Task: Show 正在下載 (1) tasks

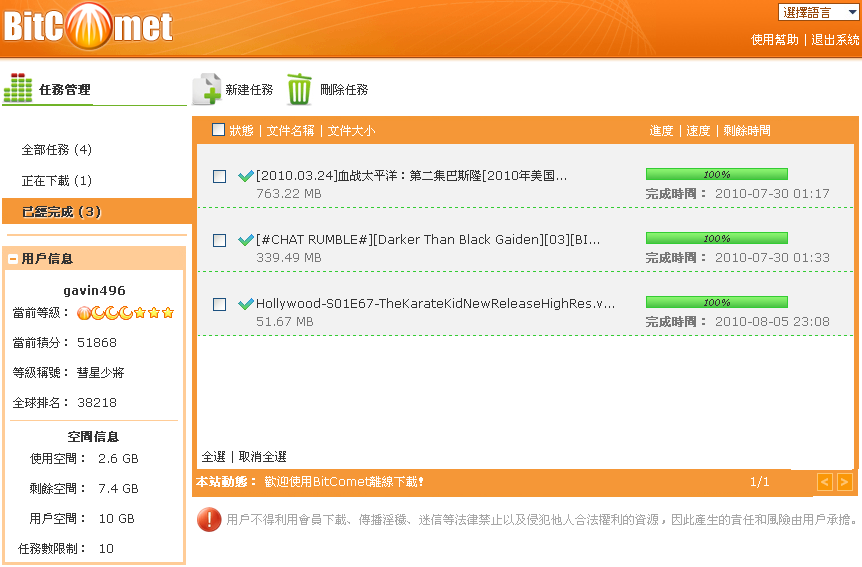Action: [57, 181]
